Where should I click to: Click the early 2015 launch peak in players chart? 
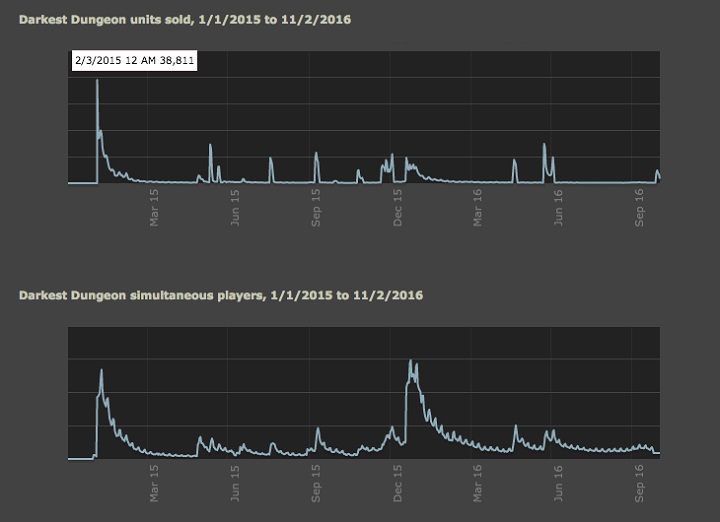click(101, 371)
